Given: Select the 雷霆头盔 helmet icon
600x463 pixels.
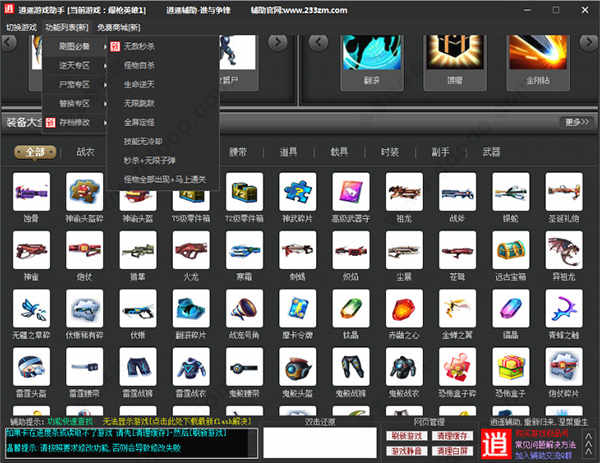Looking at the screenshot, I should click(x=31, y=367).
